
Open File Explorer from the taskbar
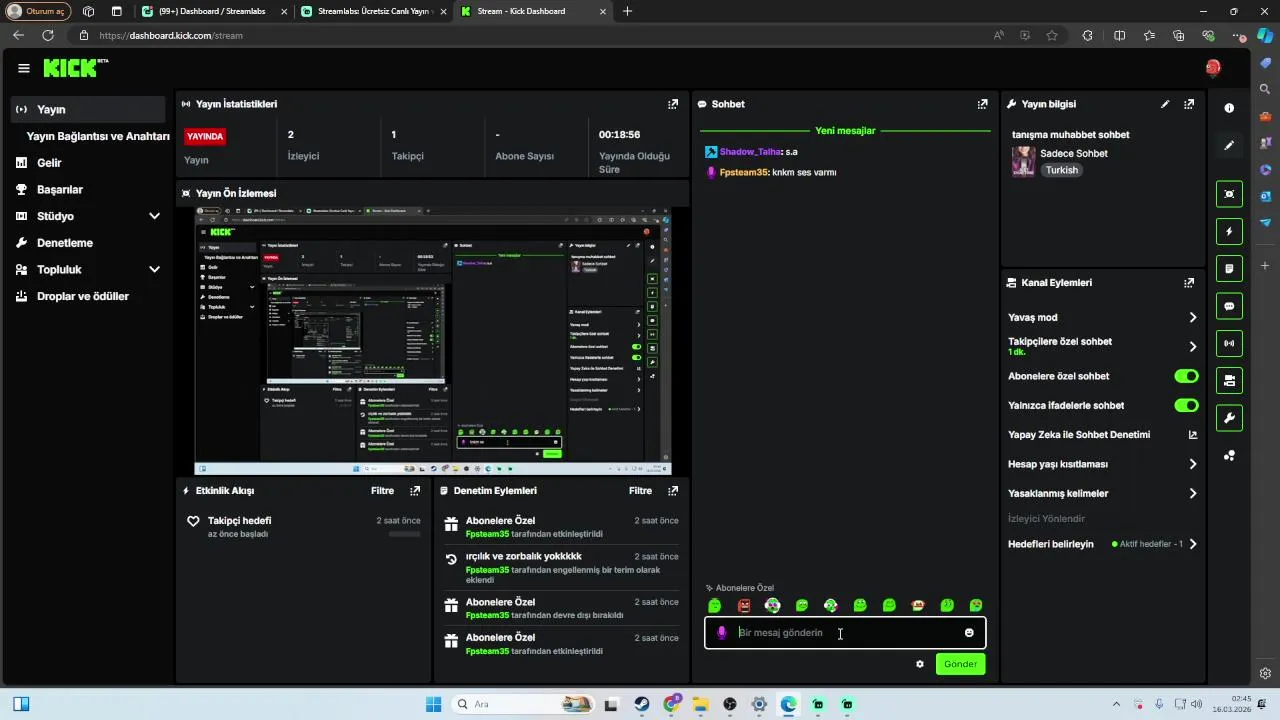click(x=700, y=704)
